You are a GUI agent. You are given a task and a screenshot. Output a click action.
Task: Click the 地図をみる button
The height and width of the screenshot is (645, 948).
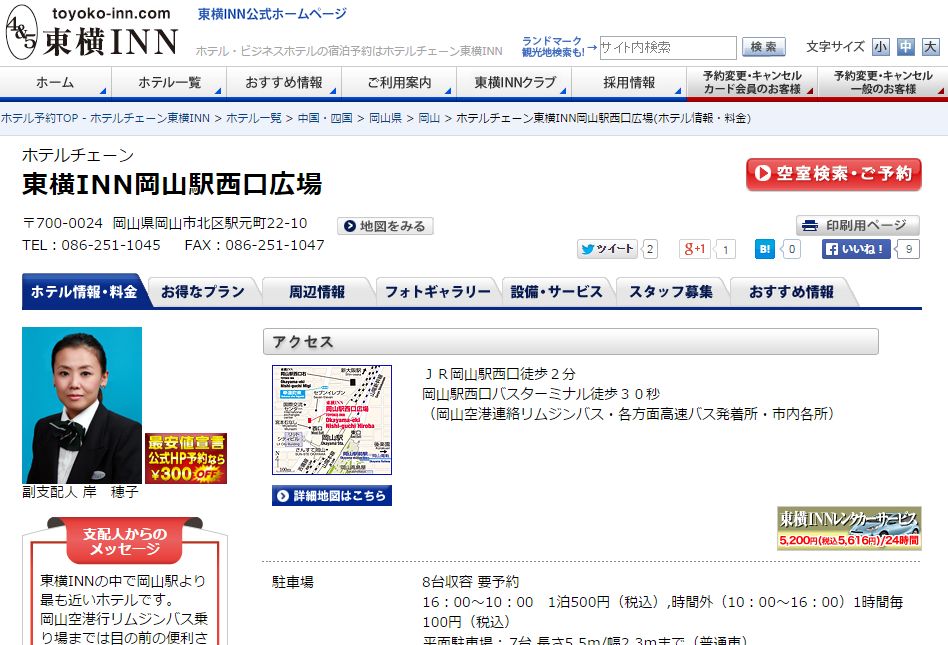[x=385, y=226]
